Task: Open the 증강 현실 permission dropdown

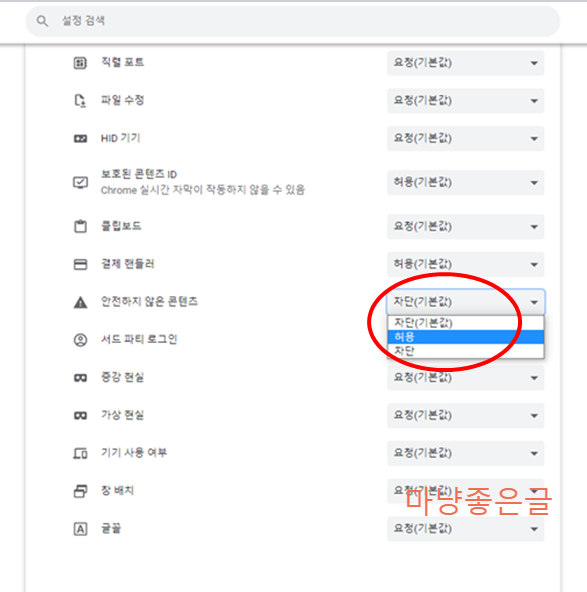Action: (x=465, y=378)
